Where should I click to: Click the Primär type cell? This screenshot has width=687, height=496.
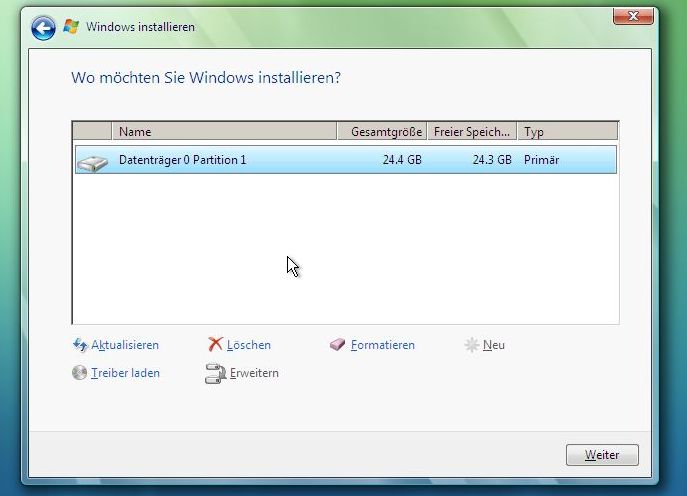pyautogui.click(x=542, y=160)
